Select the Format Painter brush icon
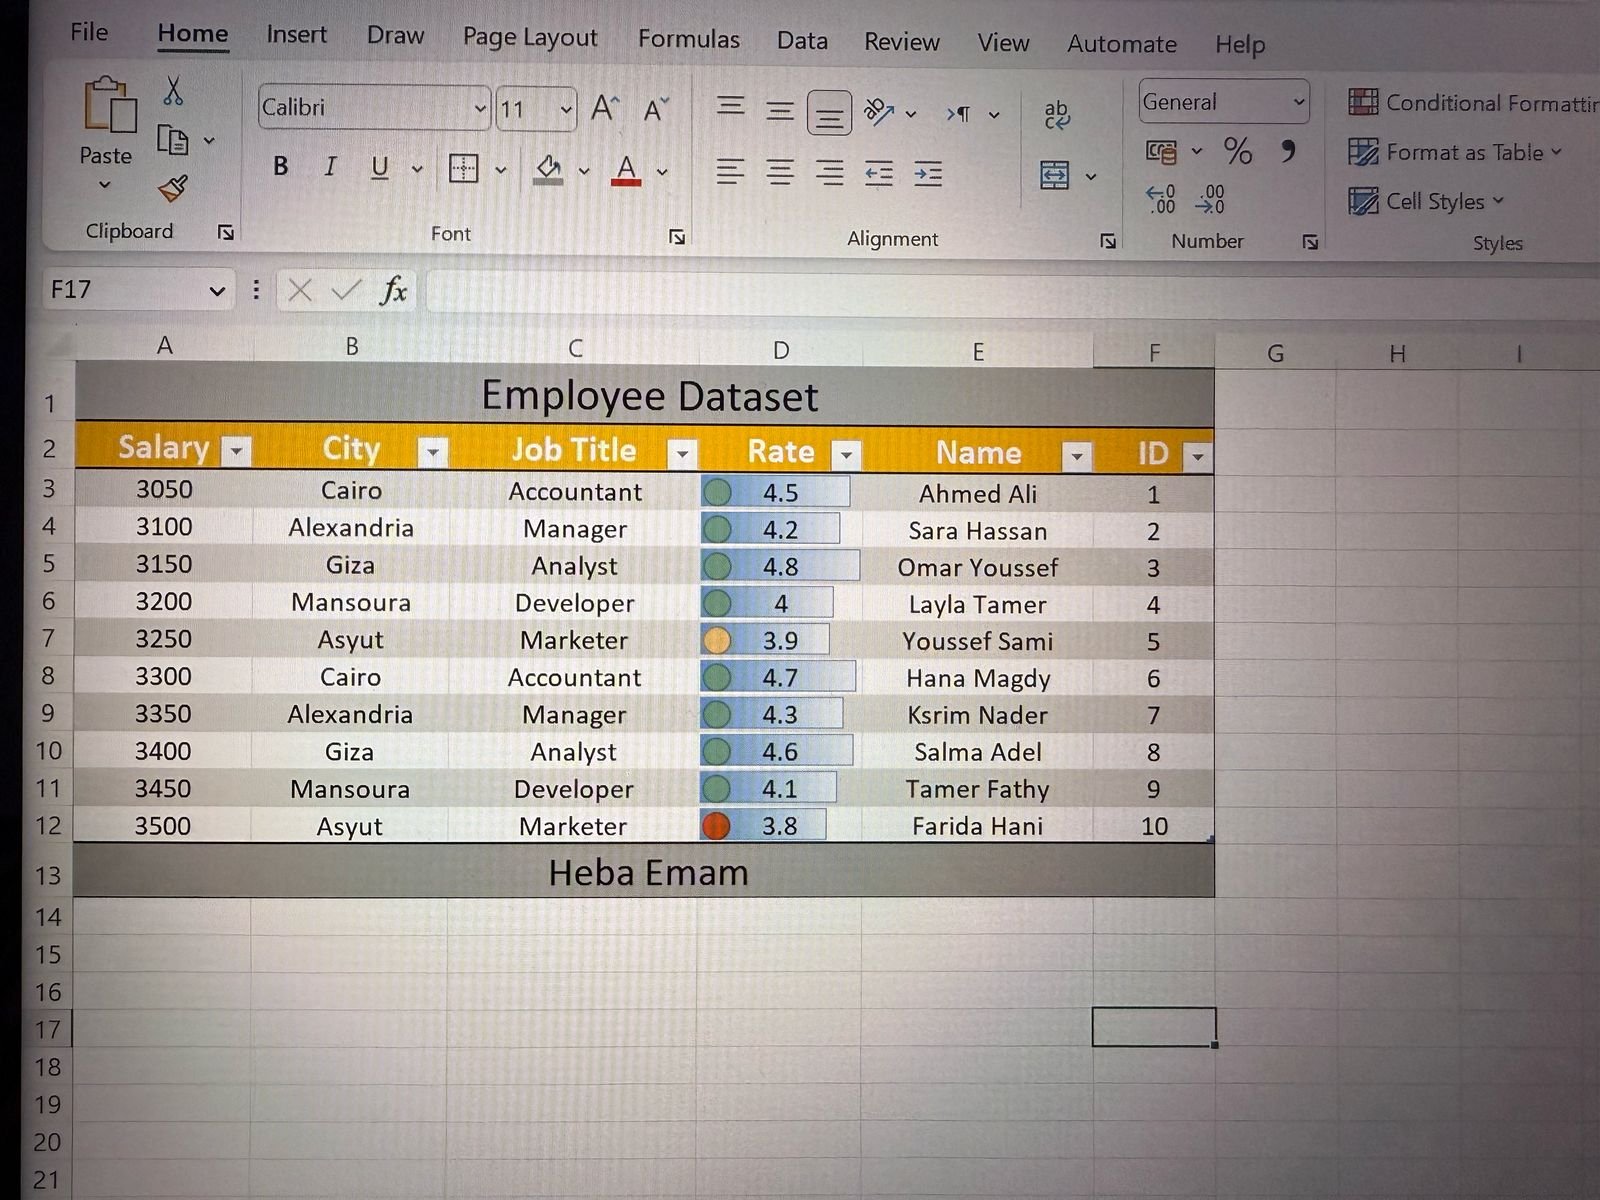Screen dimensions: 1600x1200 tap(173, 188)
